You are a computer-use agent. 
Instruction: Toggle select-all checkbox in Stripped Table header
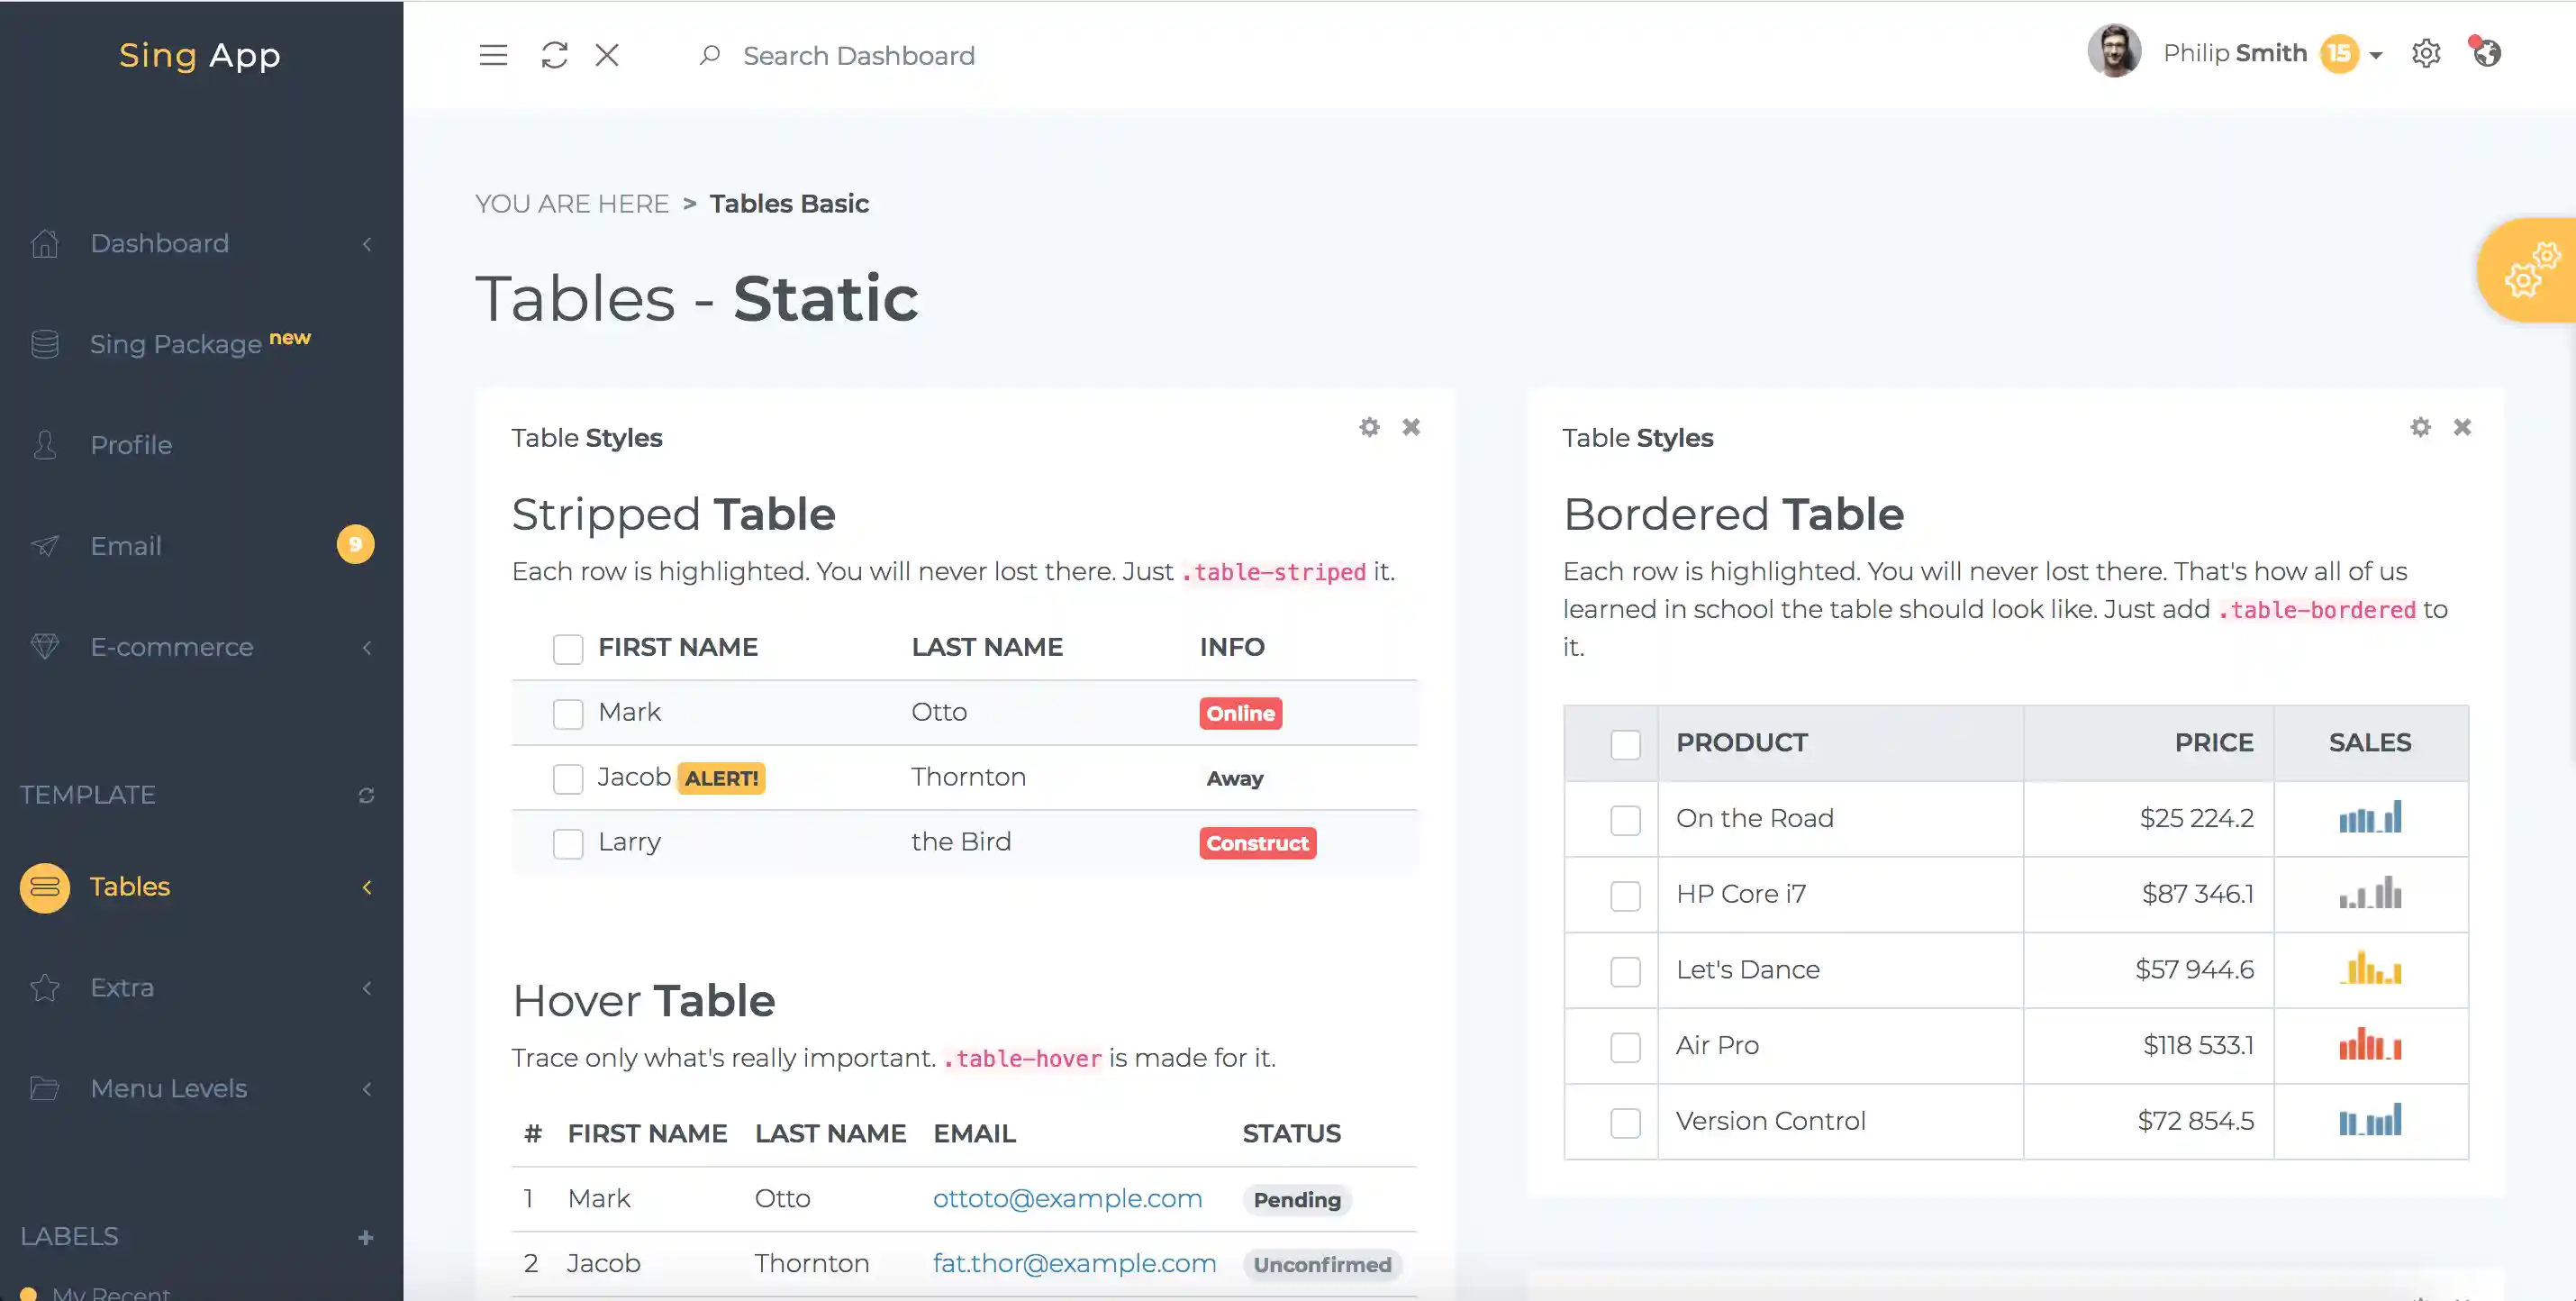(568, 649)
